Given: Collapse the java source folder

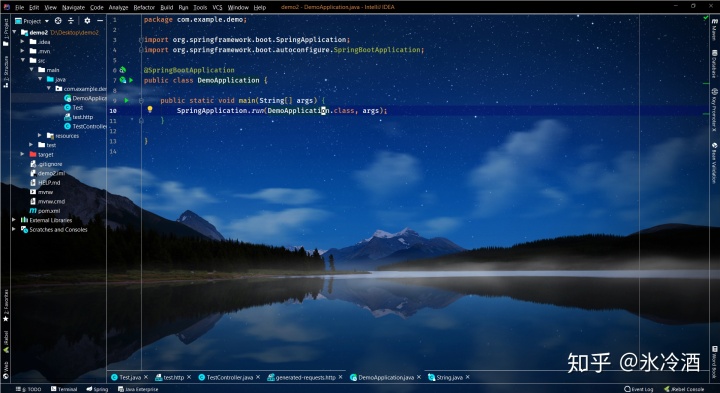Looking at the screenshot, I should point(40,79).
